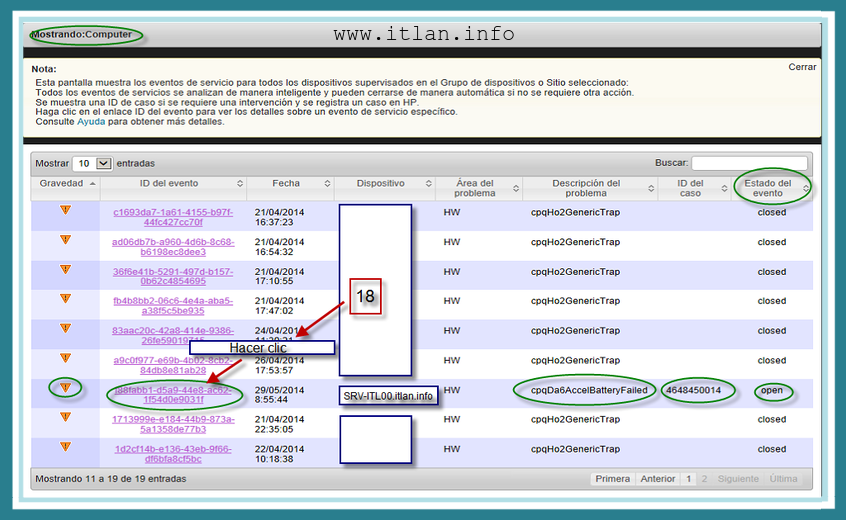Open the Mostrar entries count dropdown
Screen dimensions: 846x520
[x=93, y=163]
